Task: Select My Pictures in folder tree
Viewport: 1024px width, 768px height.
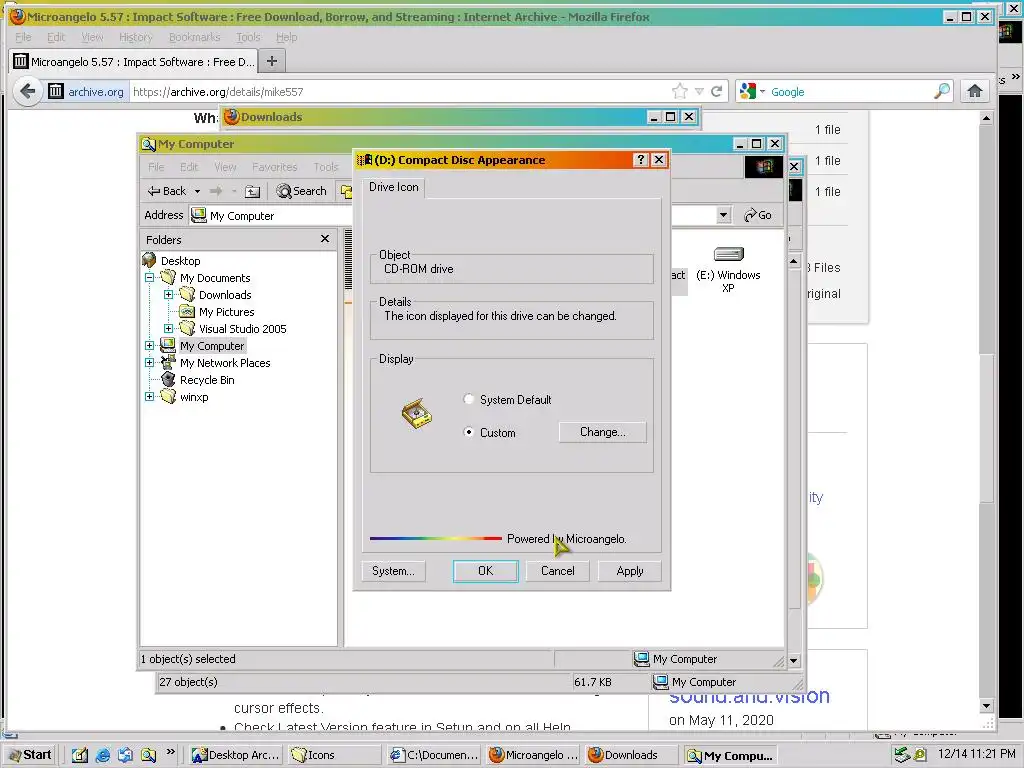Action: 226,312
